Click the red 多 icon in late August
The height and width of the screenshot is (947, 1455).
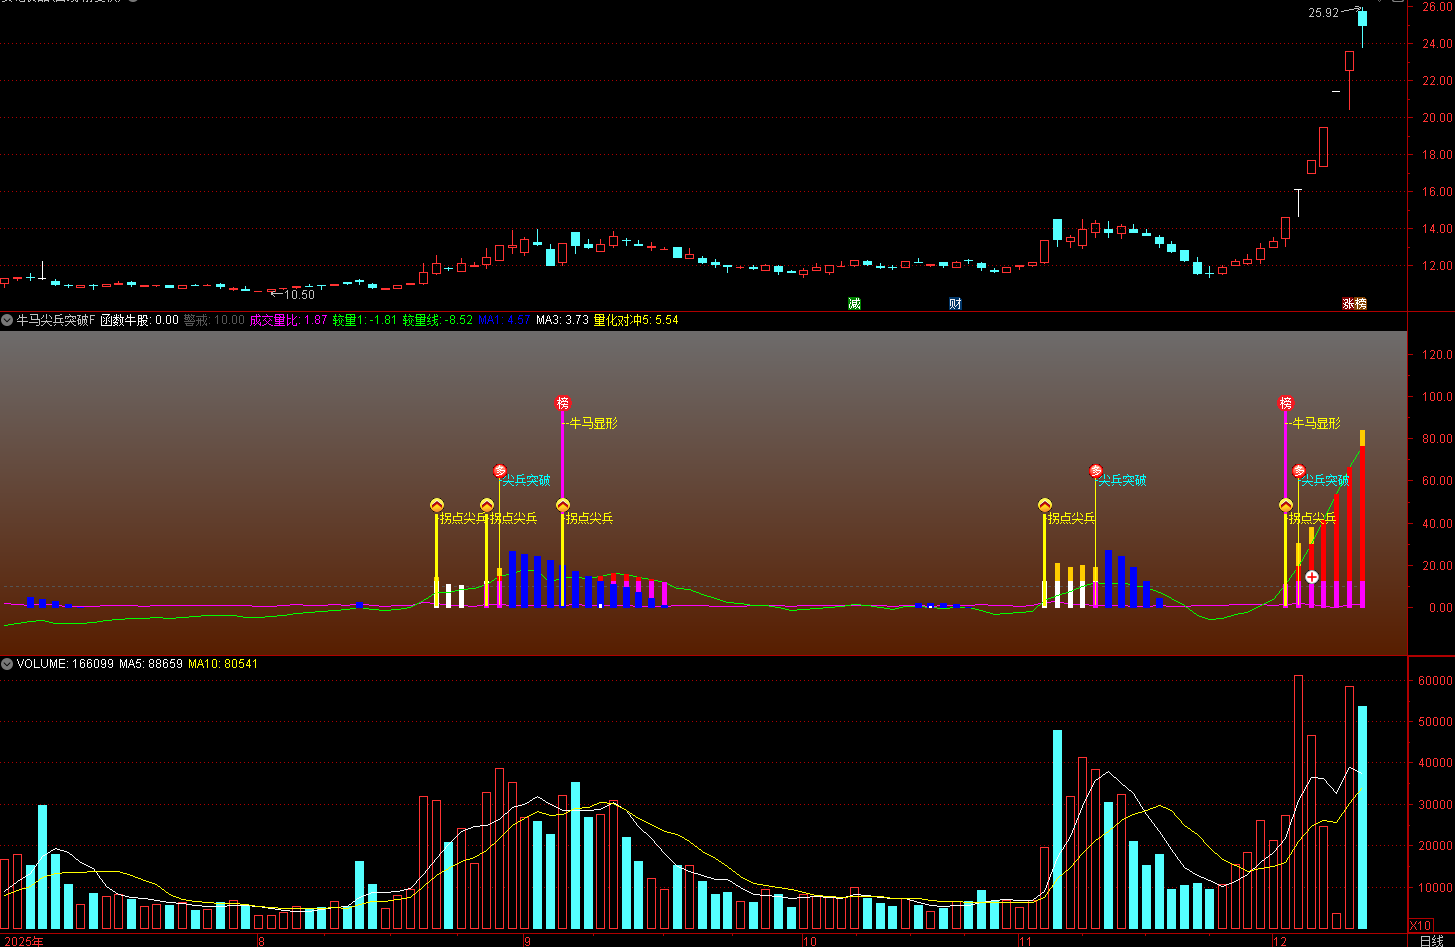[500, 471]
